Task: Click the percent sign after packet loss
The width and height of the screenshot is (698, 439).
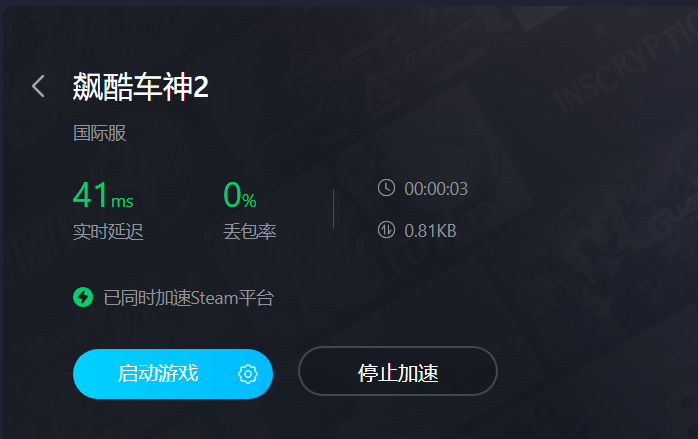Action: click(x=249, y=201)
